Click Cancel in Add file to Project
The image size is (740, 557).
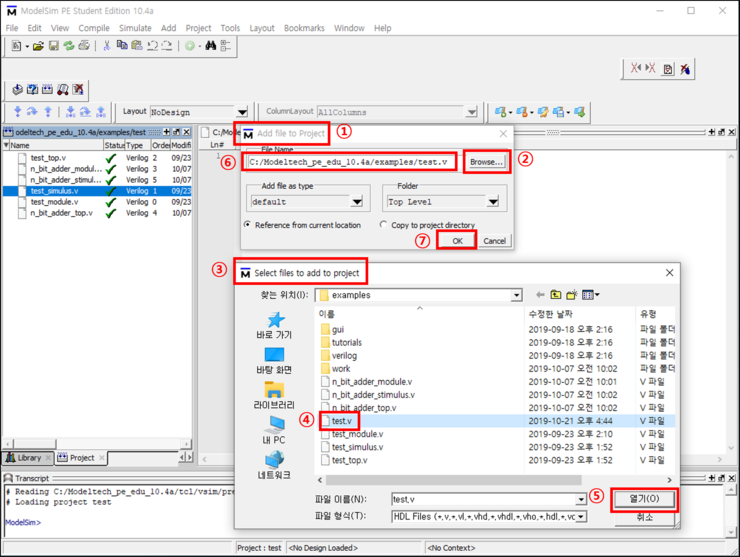pos(494,241)
